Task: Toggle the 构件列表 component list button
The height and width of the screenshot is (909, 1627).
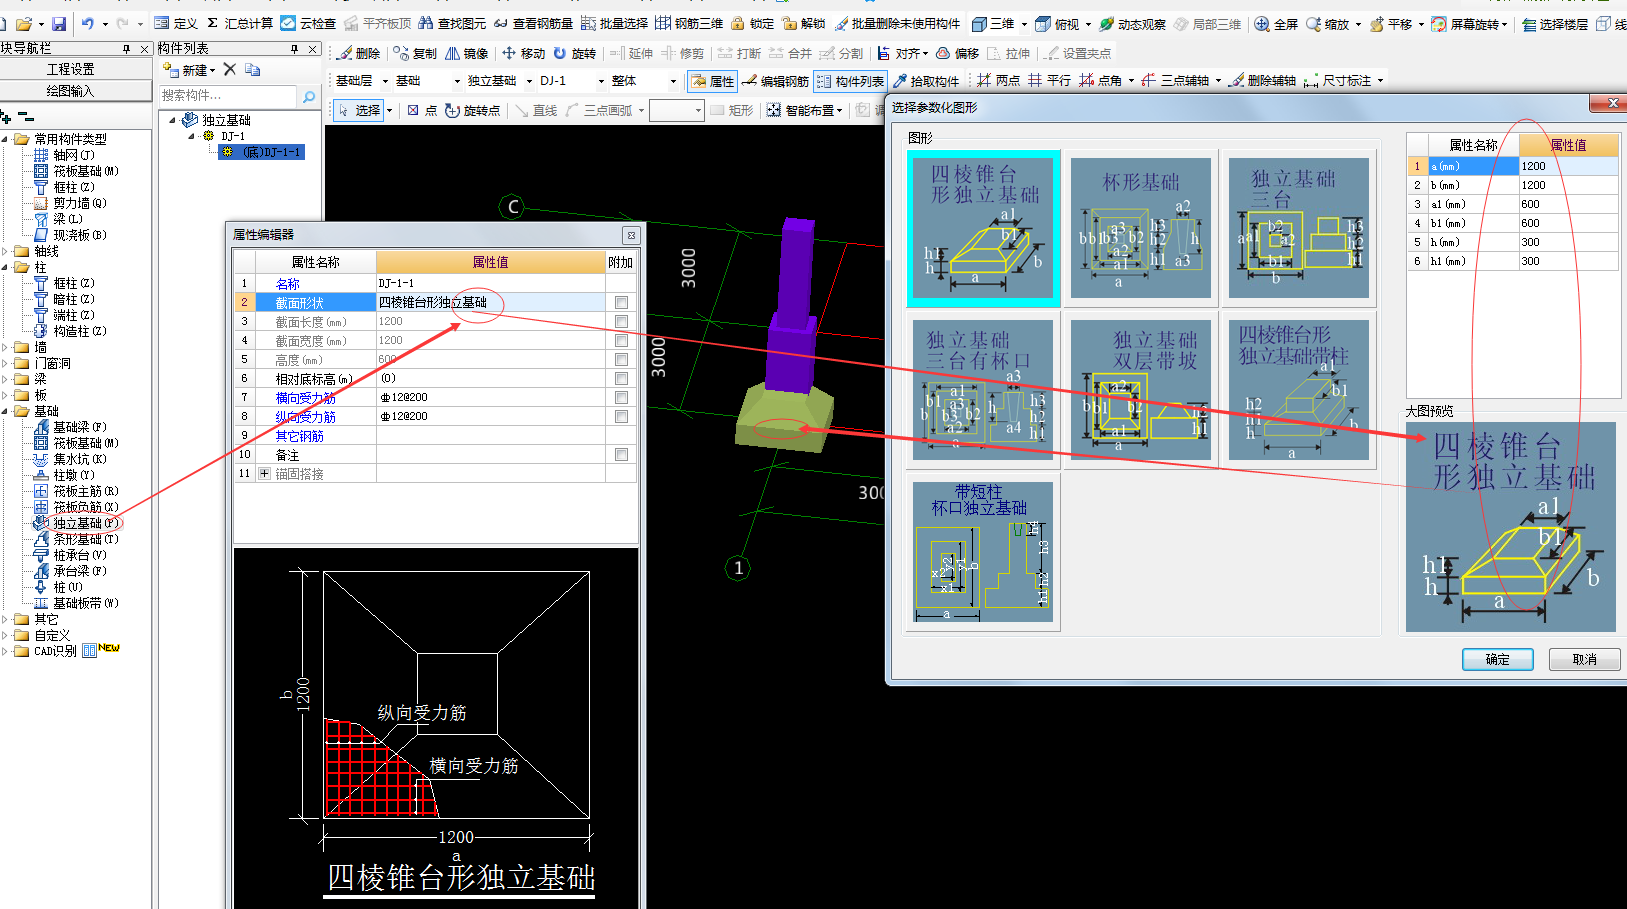Action: click(850, 81)
